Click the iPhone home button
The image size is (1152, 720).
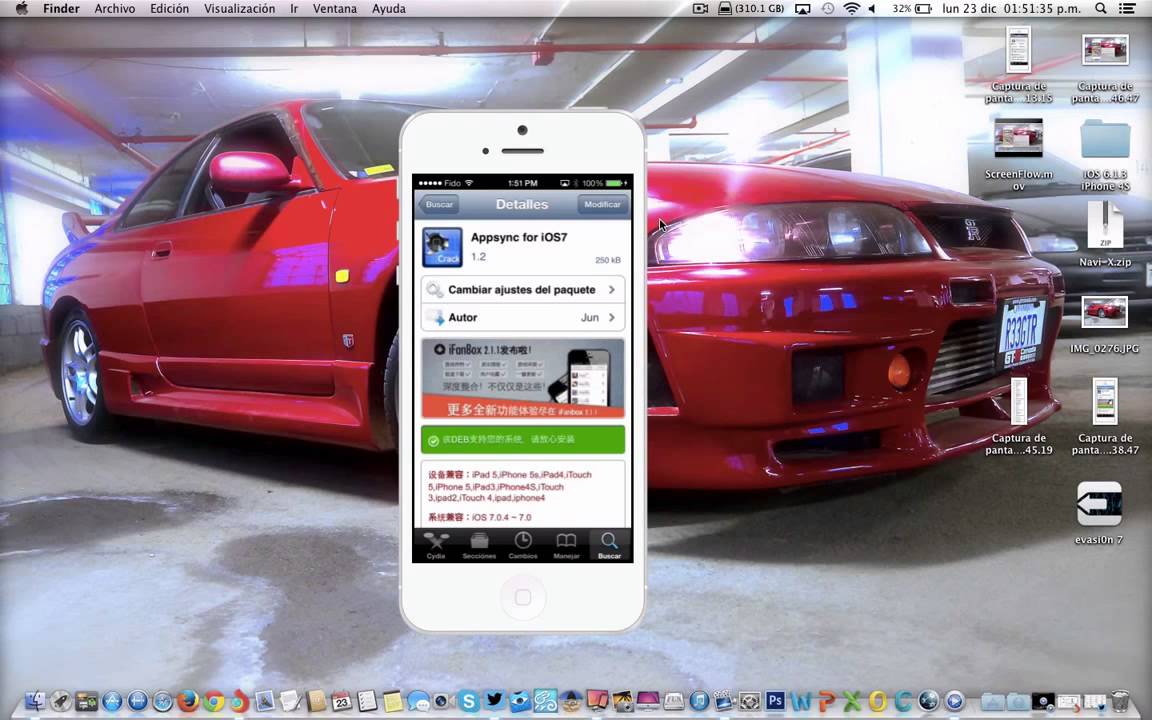[x=523, y=597]
